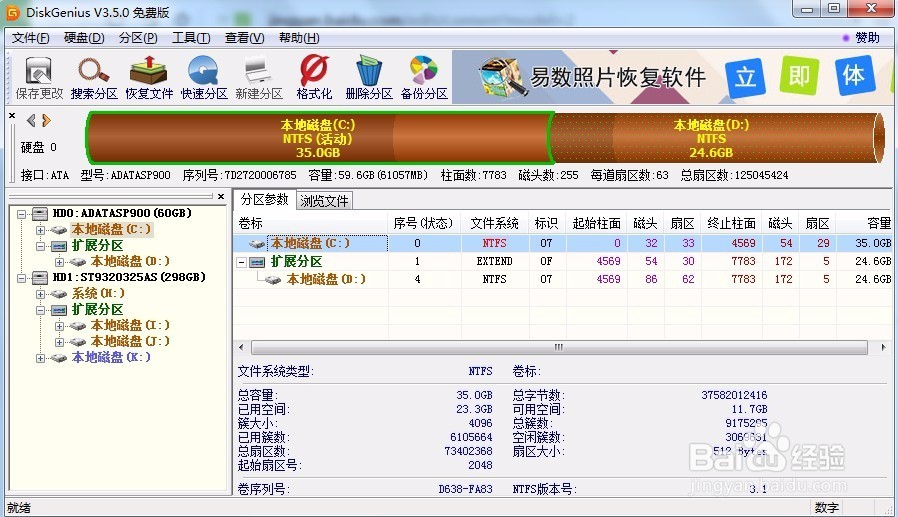This screenshot has width=898, height=517.
Task: Click drive icon beside 本地磁盘(K:) in tree
Action: point(58,358)
